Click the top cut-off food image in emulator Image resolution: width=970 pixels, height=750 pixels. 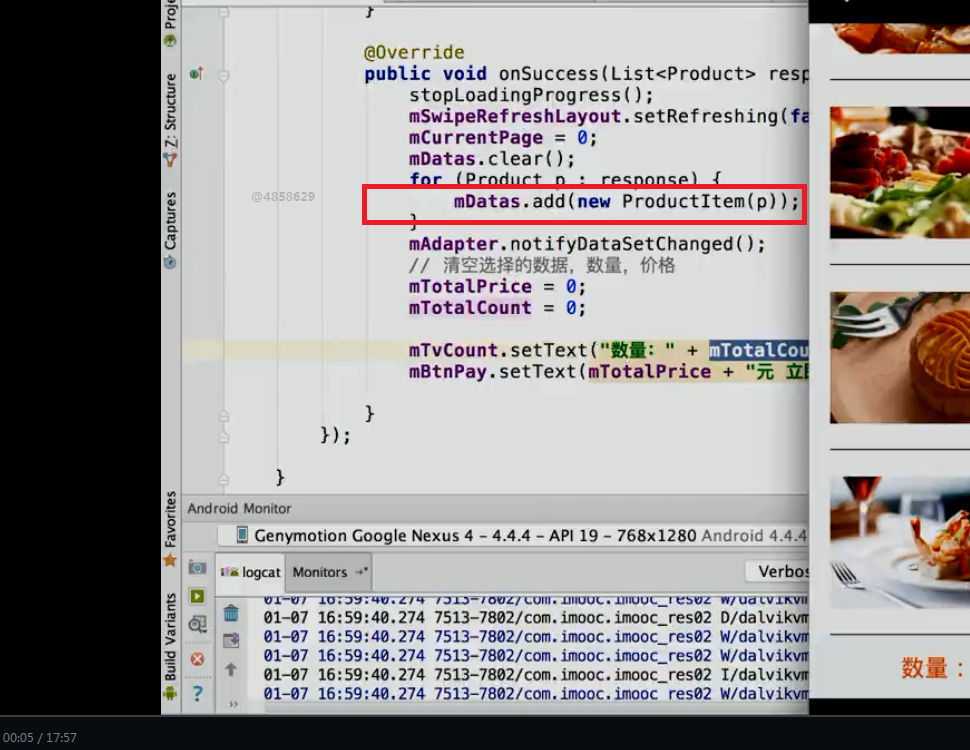point(899,38)
